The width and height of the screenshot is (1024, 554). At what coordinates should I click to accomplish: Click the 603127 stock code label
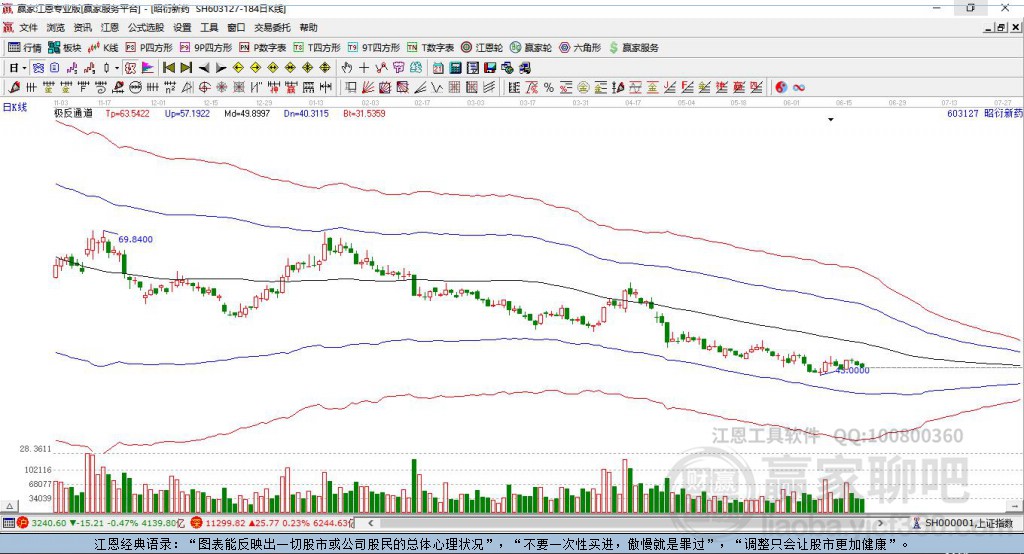[x=963, y=113]
